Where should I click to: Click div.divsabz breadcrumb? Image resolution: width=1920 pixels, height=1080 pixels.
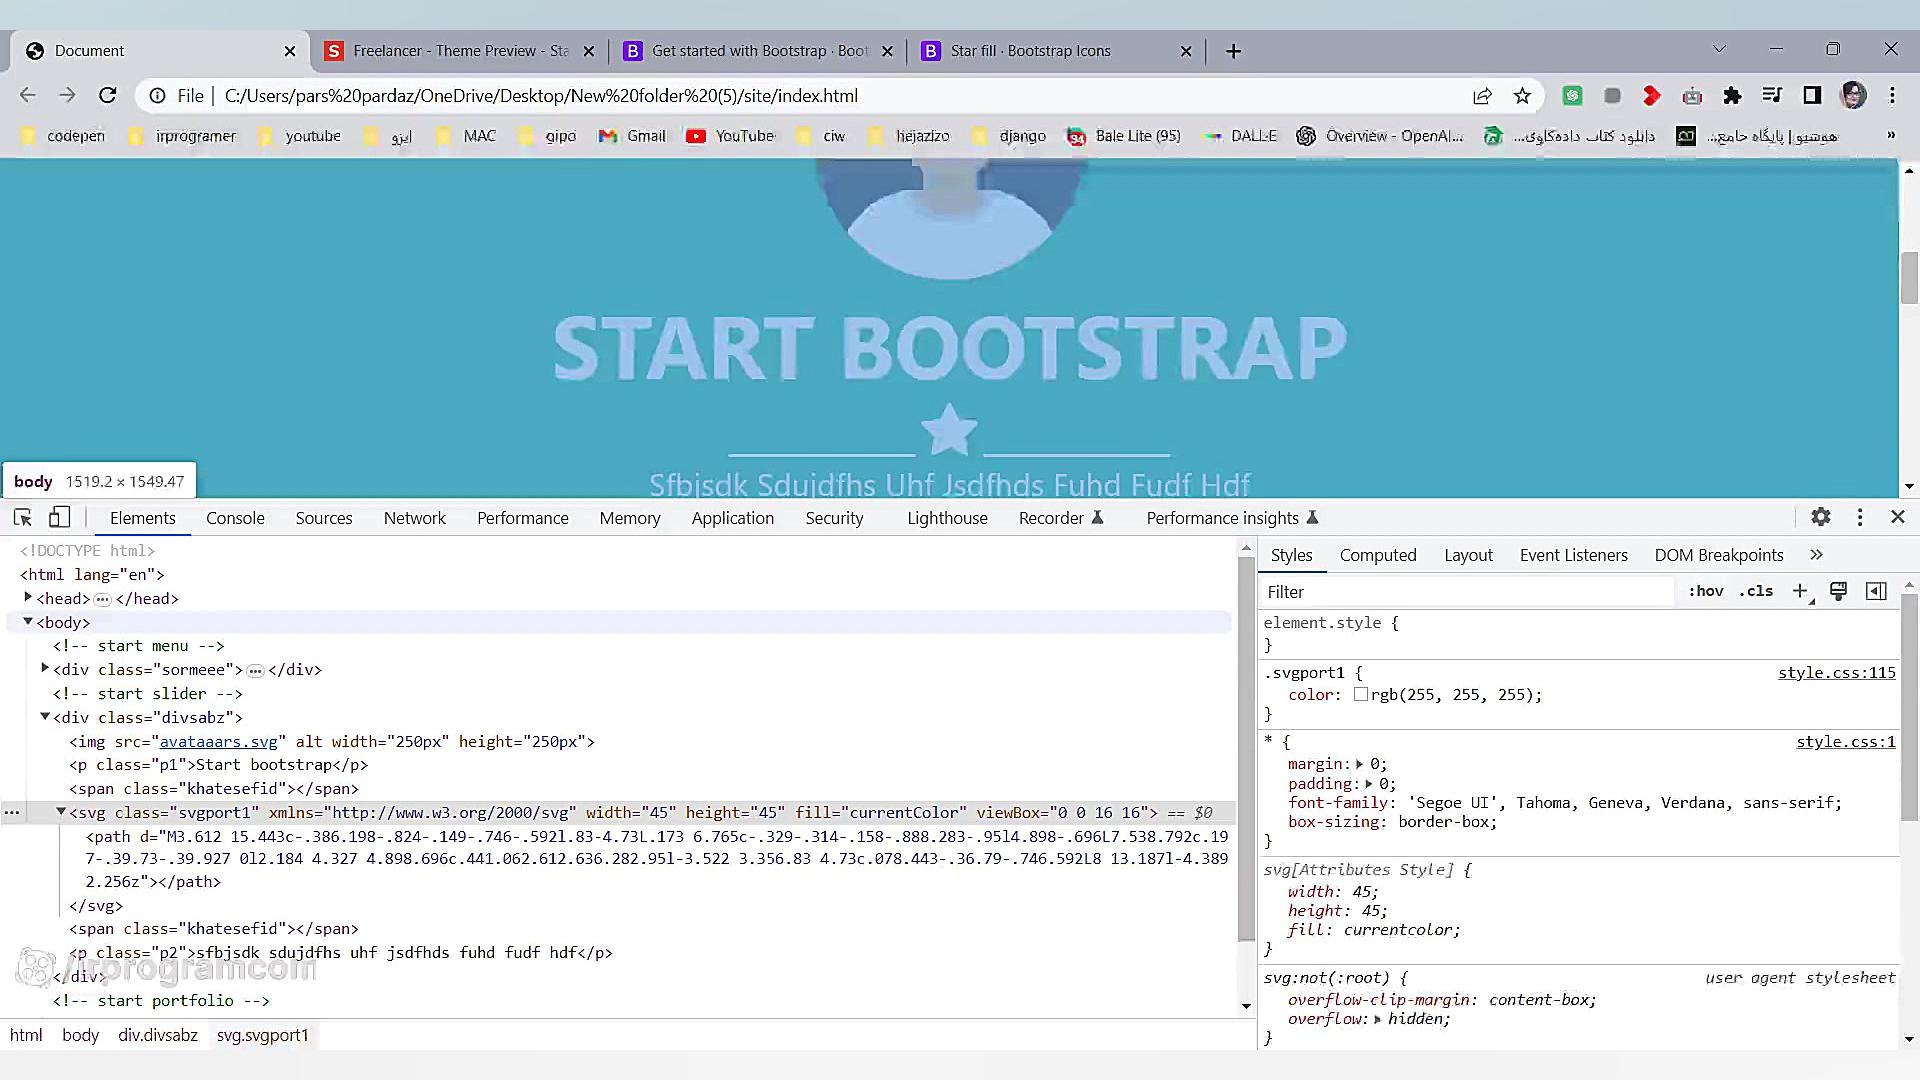pyautogui.click(x=158, y=1035)
